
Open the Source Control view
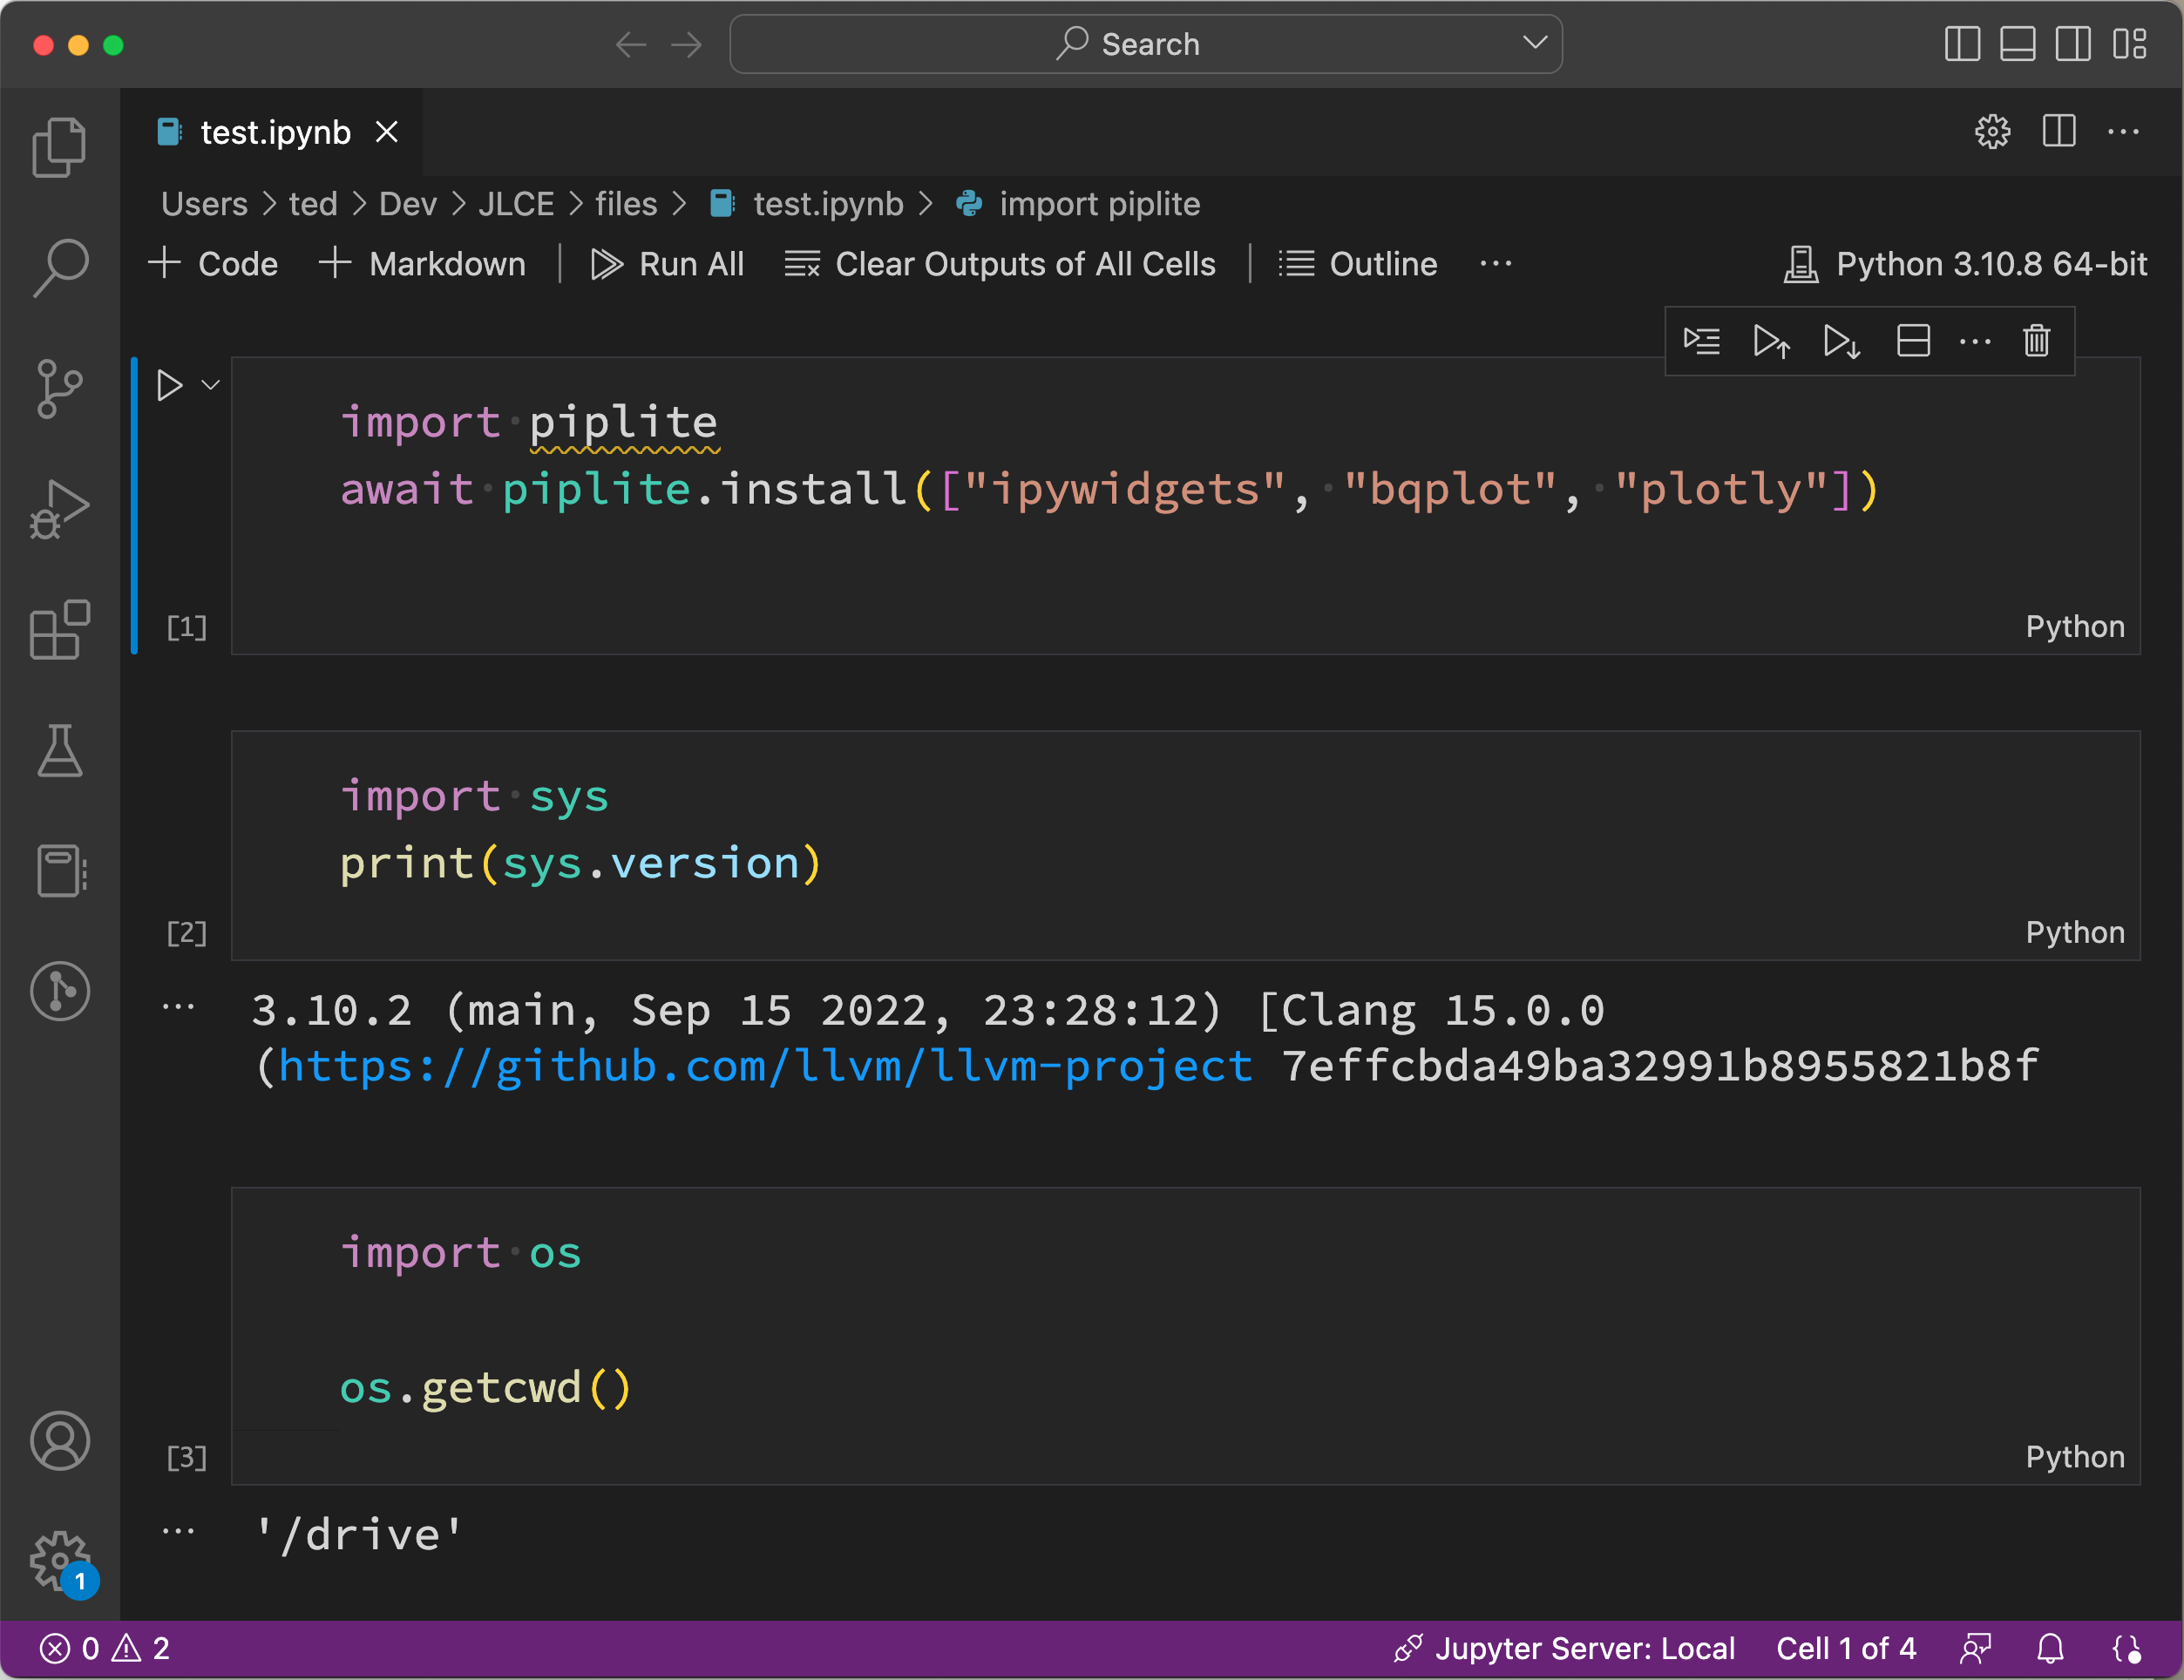pyautogui.click(x=59, y=389)
